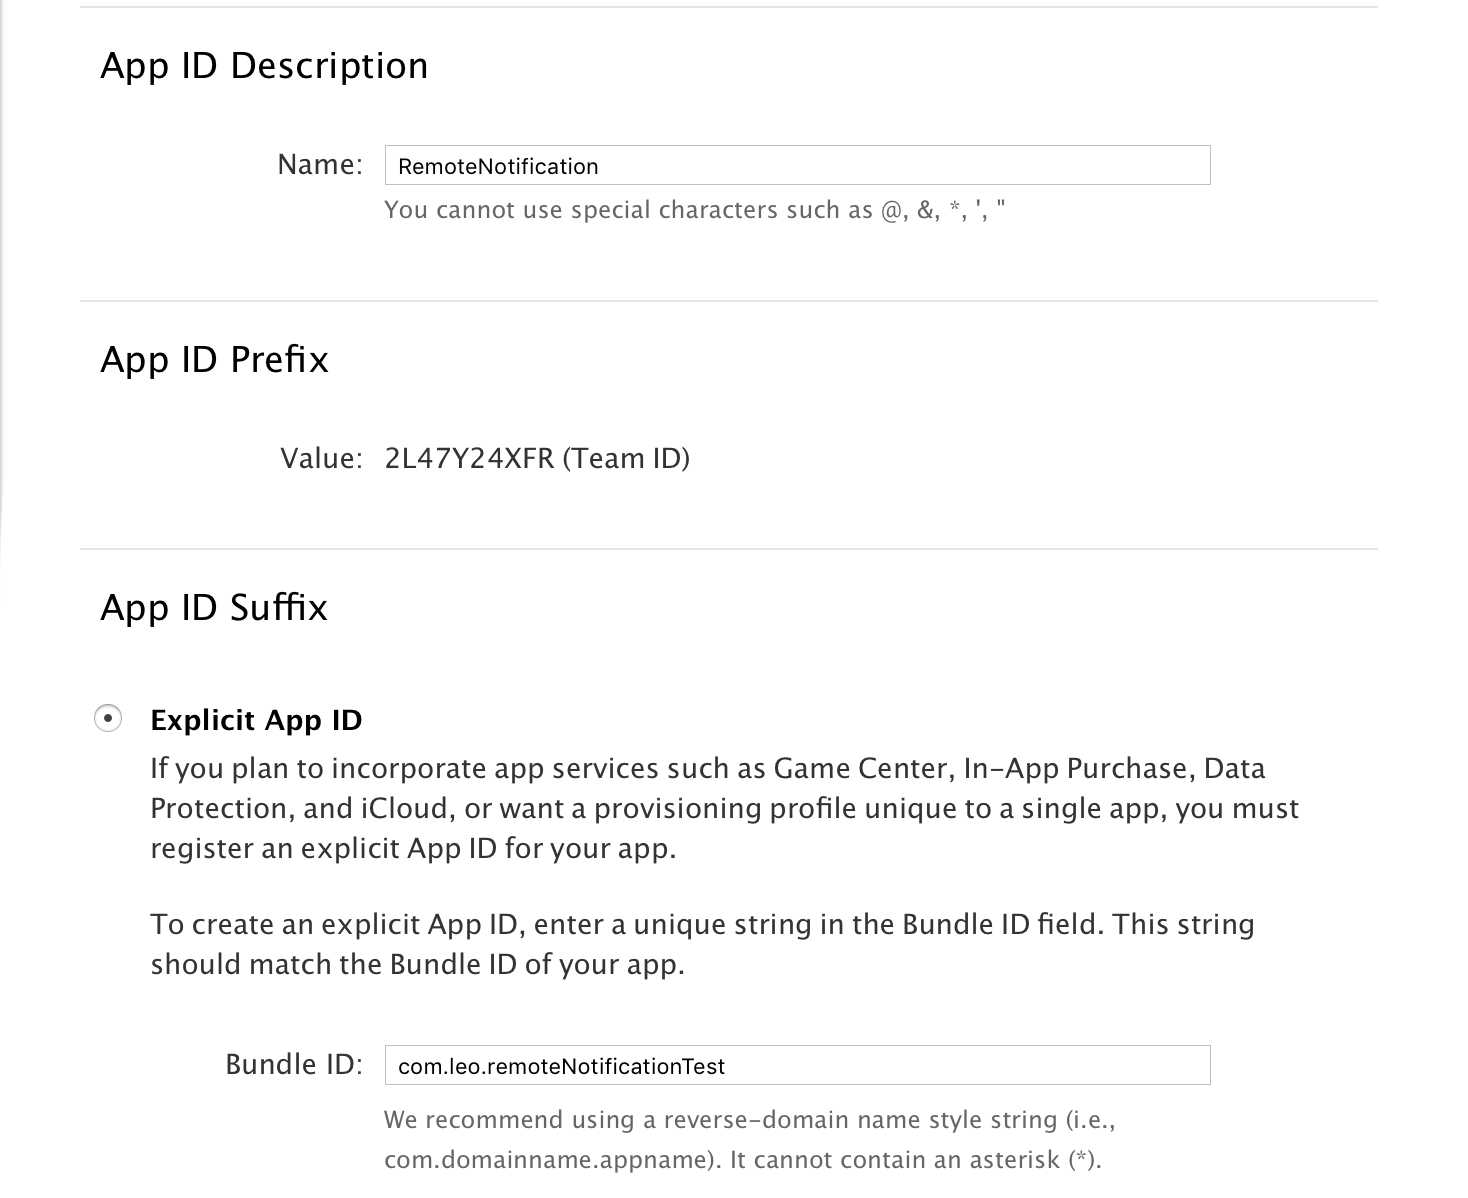Click the App ID Prefix heading
This screenshot has width=1468, height=1198.
[214, 360]
